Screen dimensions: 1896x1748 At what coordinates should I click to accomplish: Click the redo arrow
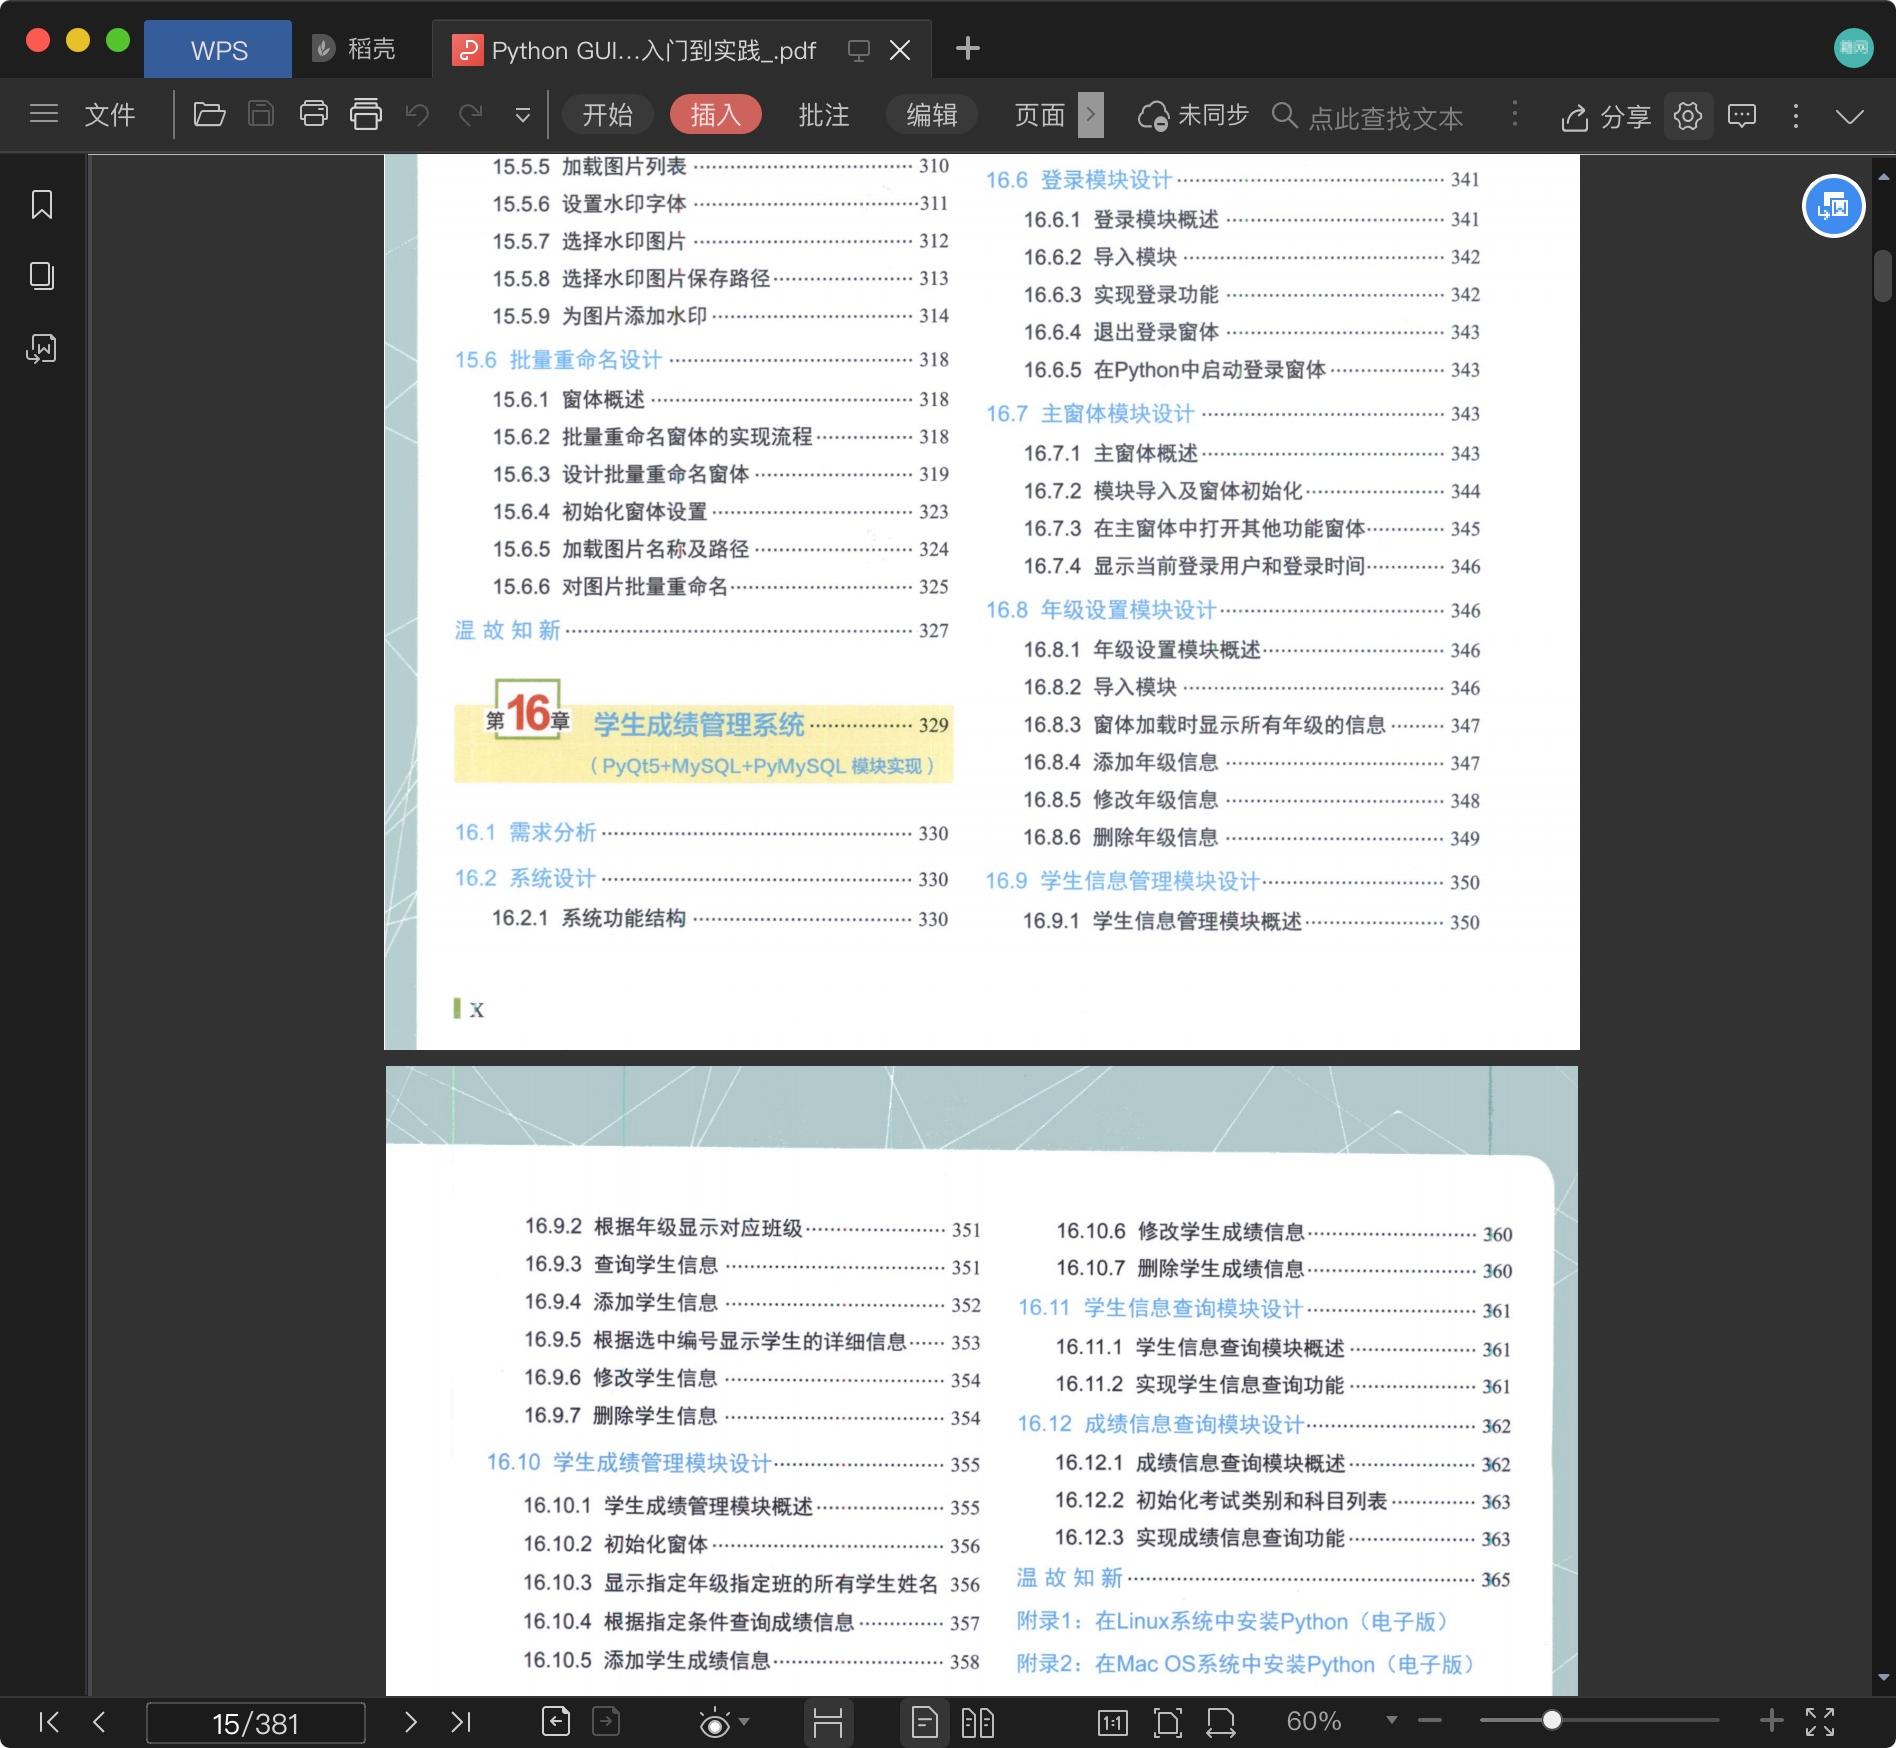pyautogui.click(x=470, y=115)
